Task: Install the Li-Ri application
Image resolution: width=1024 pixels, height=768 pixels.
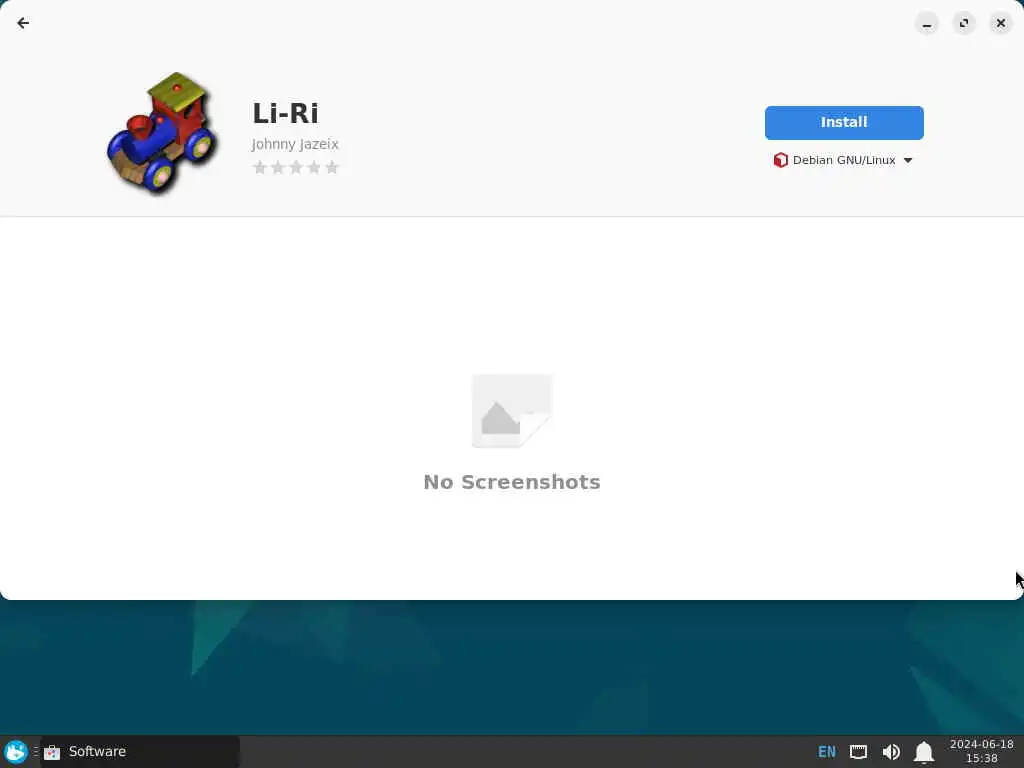Action: pyautogui.click(x=844, y=123)
